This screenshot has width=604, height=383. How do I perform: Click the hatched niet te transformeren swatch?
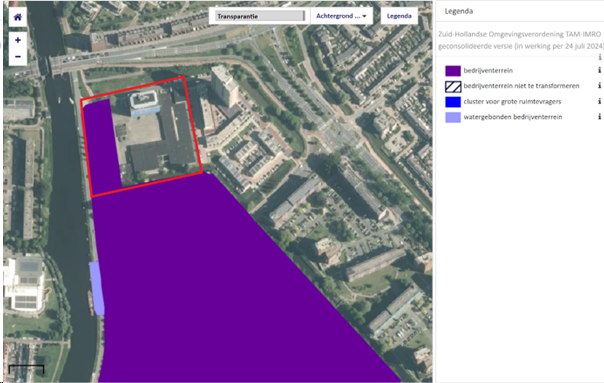pos(453,87)
